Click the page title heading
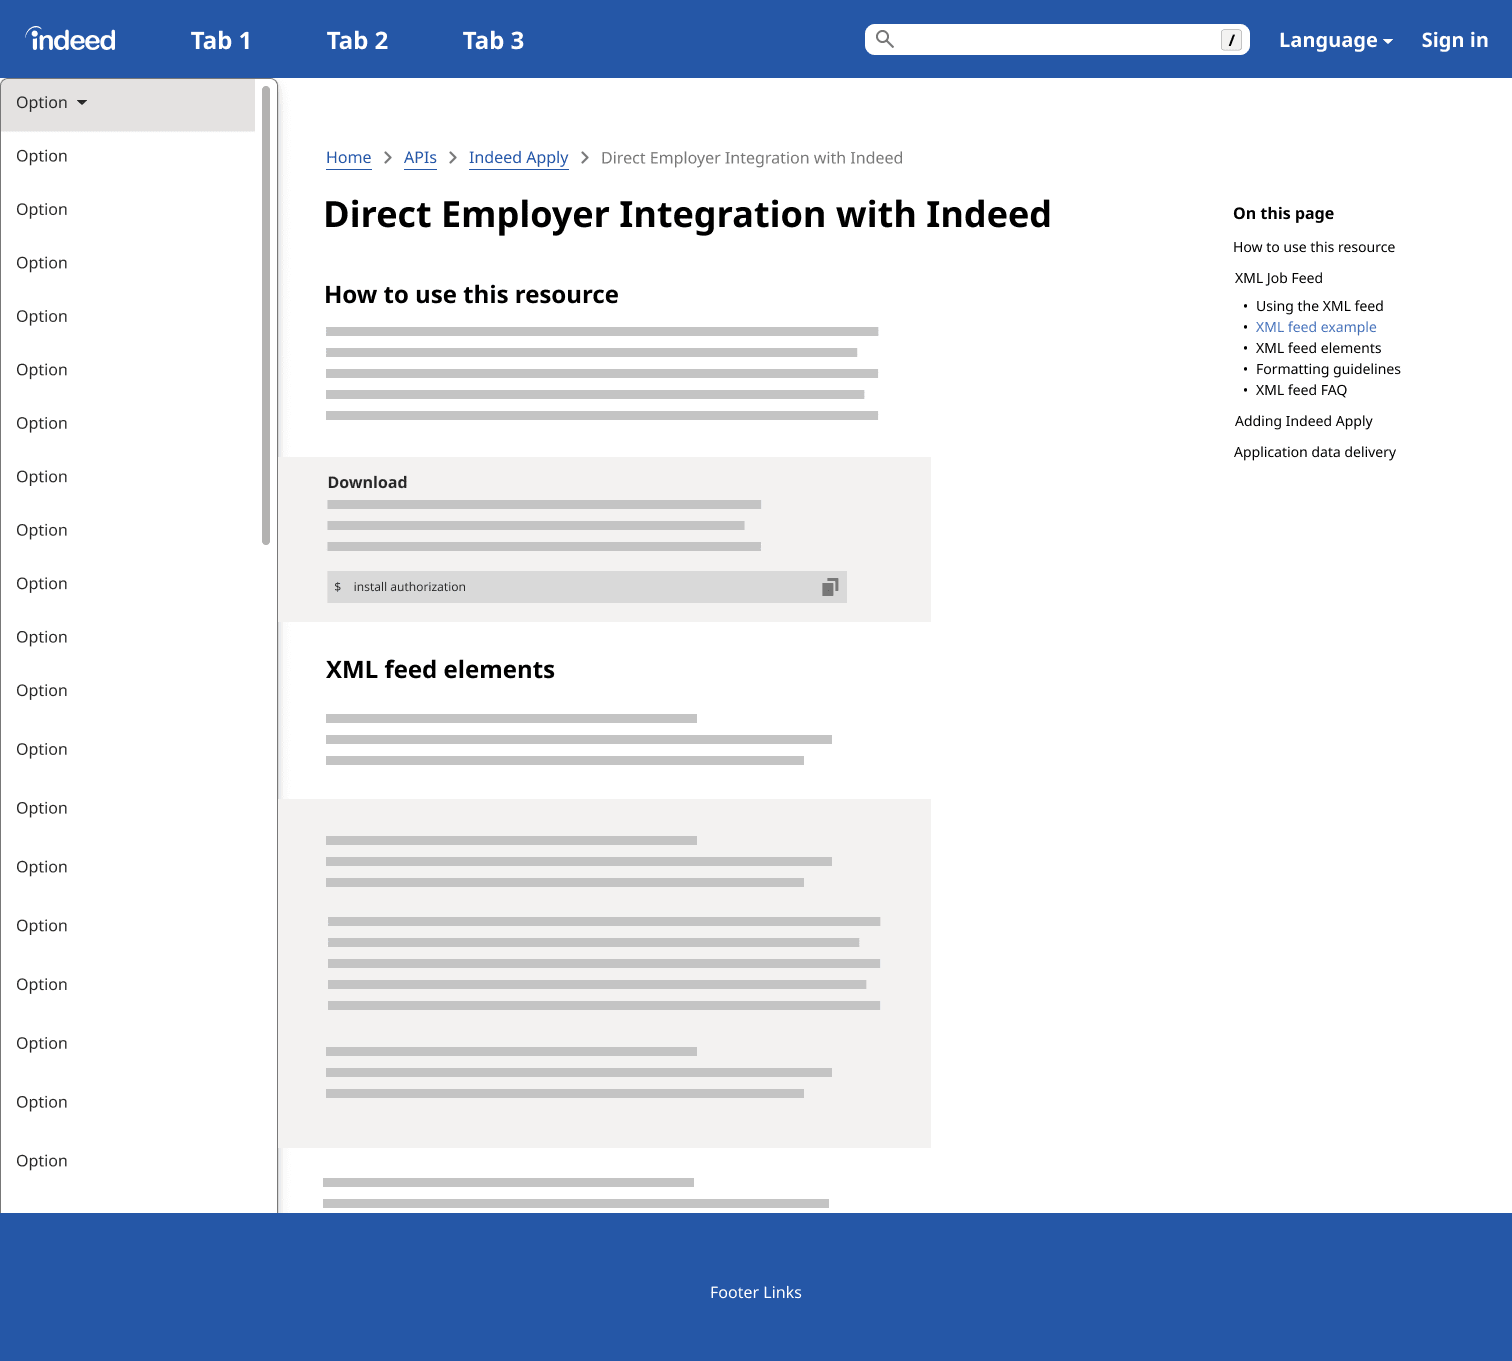This screenshot has height=1361, width=1512. click(x=687, y=215)
